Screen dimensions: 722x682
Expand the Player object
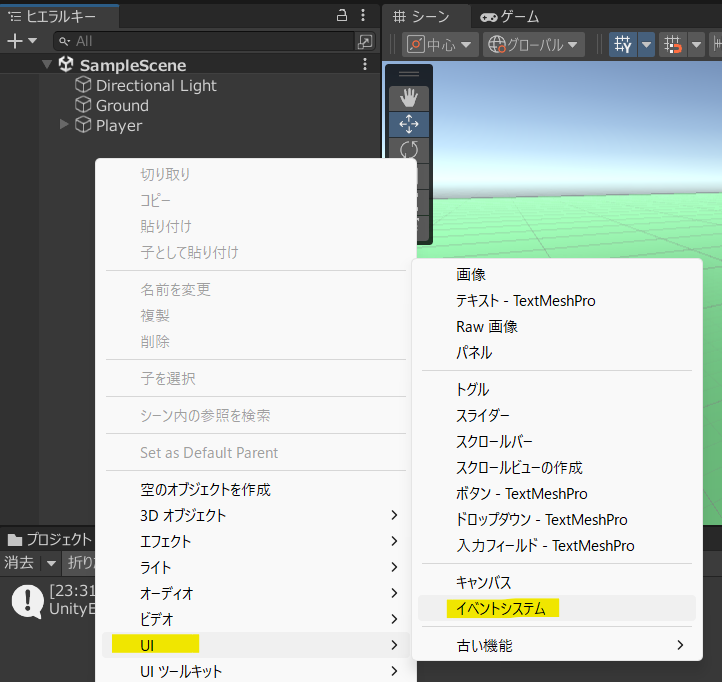pyautogui.click(x=64, y=124)
